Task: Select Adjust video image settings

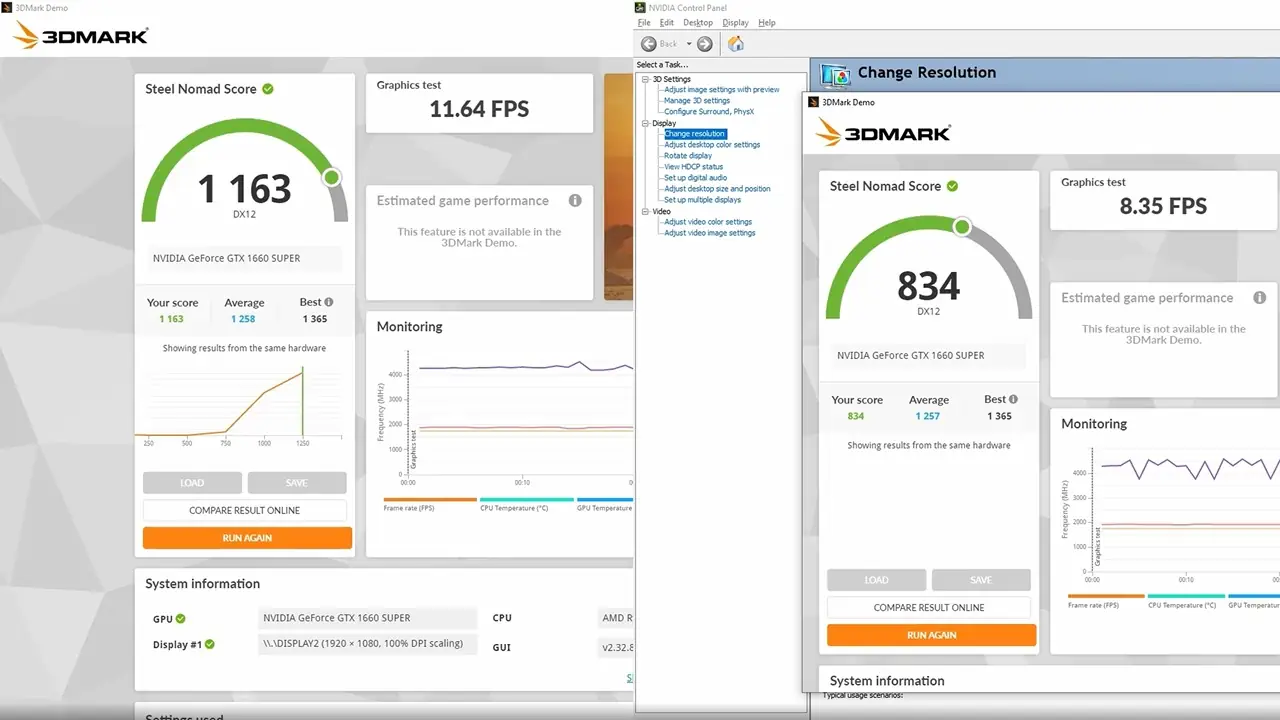Action: pos(710,233)
